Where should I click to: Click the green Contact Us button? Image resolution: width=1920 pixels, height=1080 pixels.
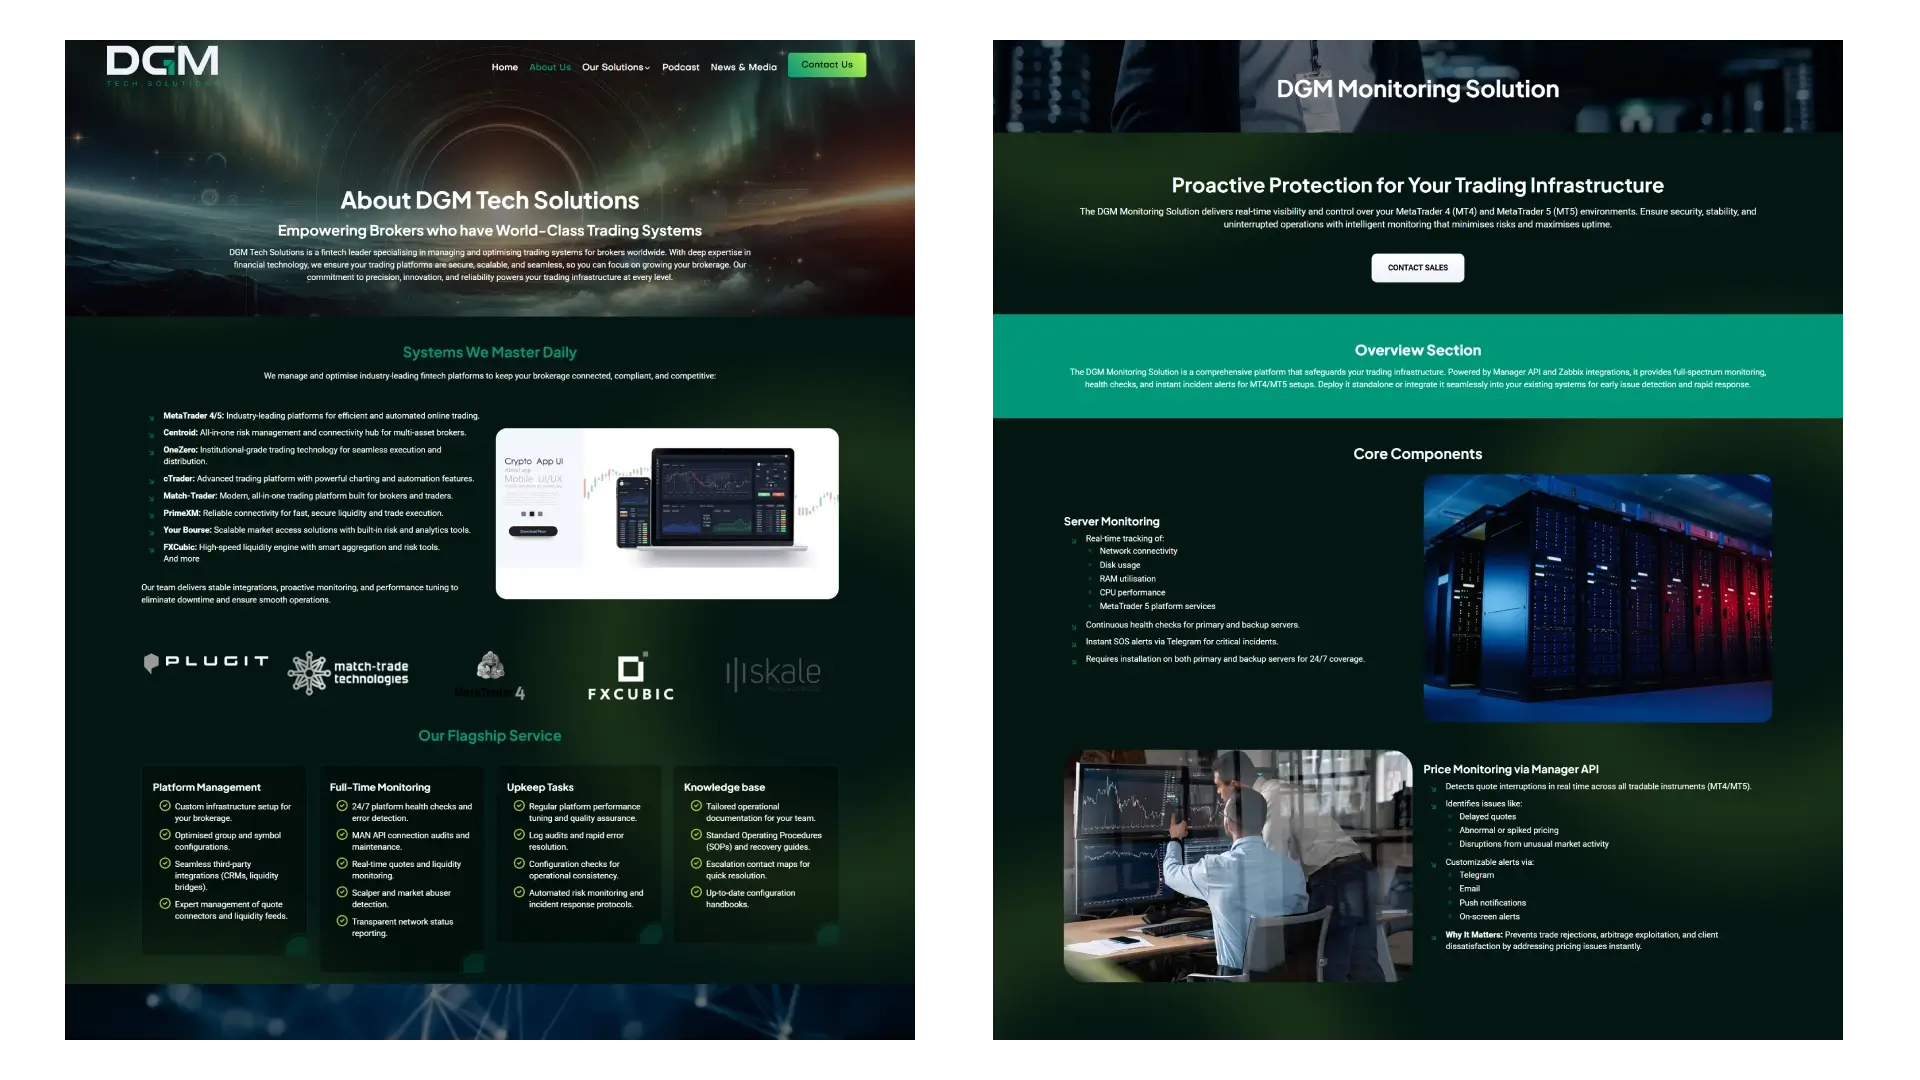pos(827,65)
